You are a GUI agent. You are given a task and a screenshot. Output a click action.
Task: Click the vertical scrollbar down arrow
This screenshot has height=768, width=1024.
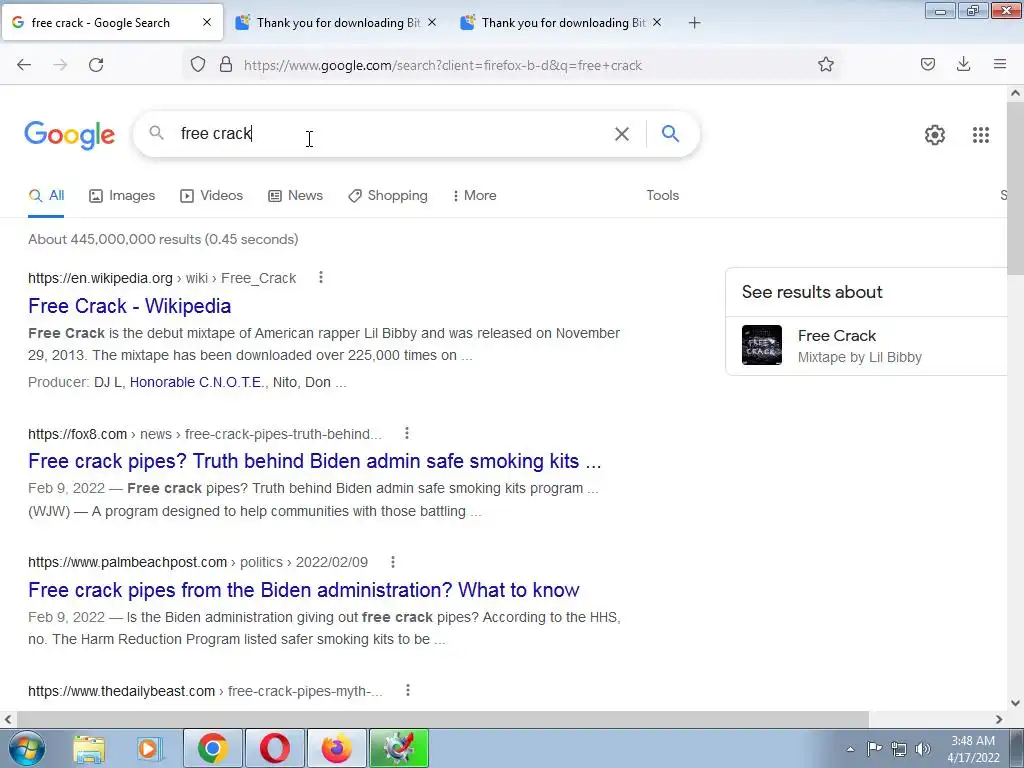tap(1016, 703)
